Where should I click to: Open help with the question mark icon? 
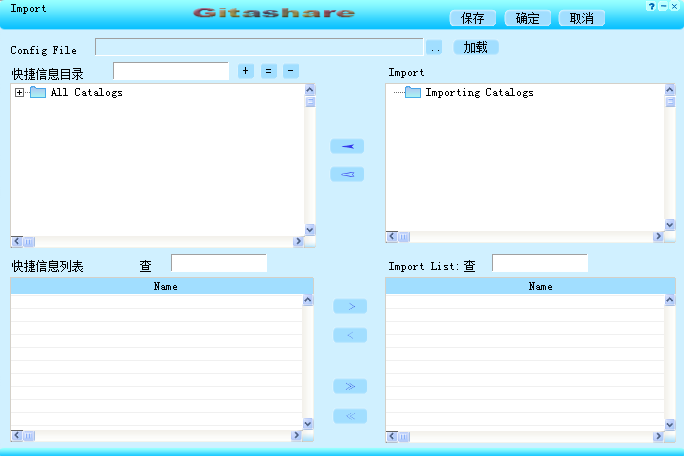(x=651, y=6)
